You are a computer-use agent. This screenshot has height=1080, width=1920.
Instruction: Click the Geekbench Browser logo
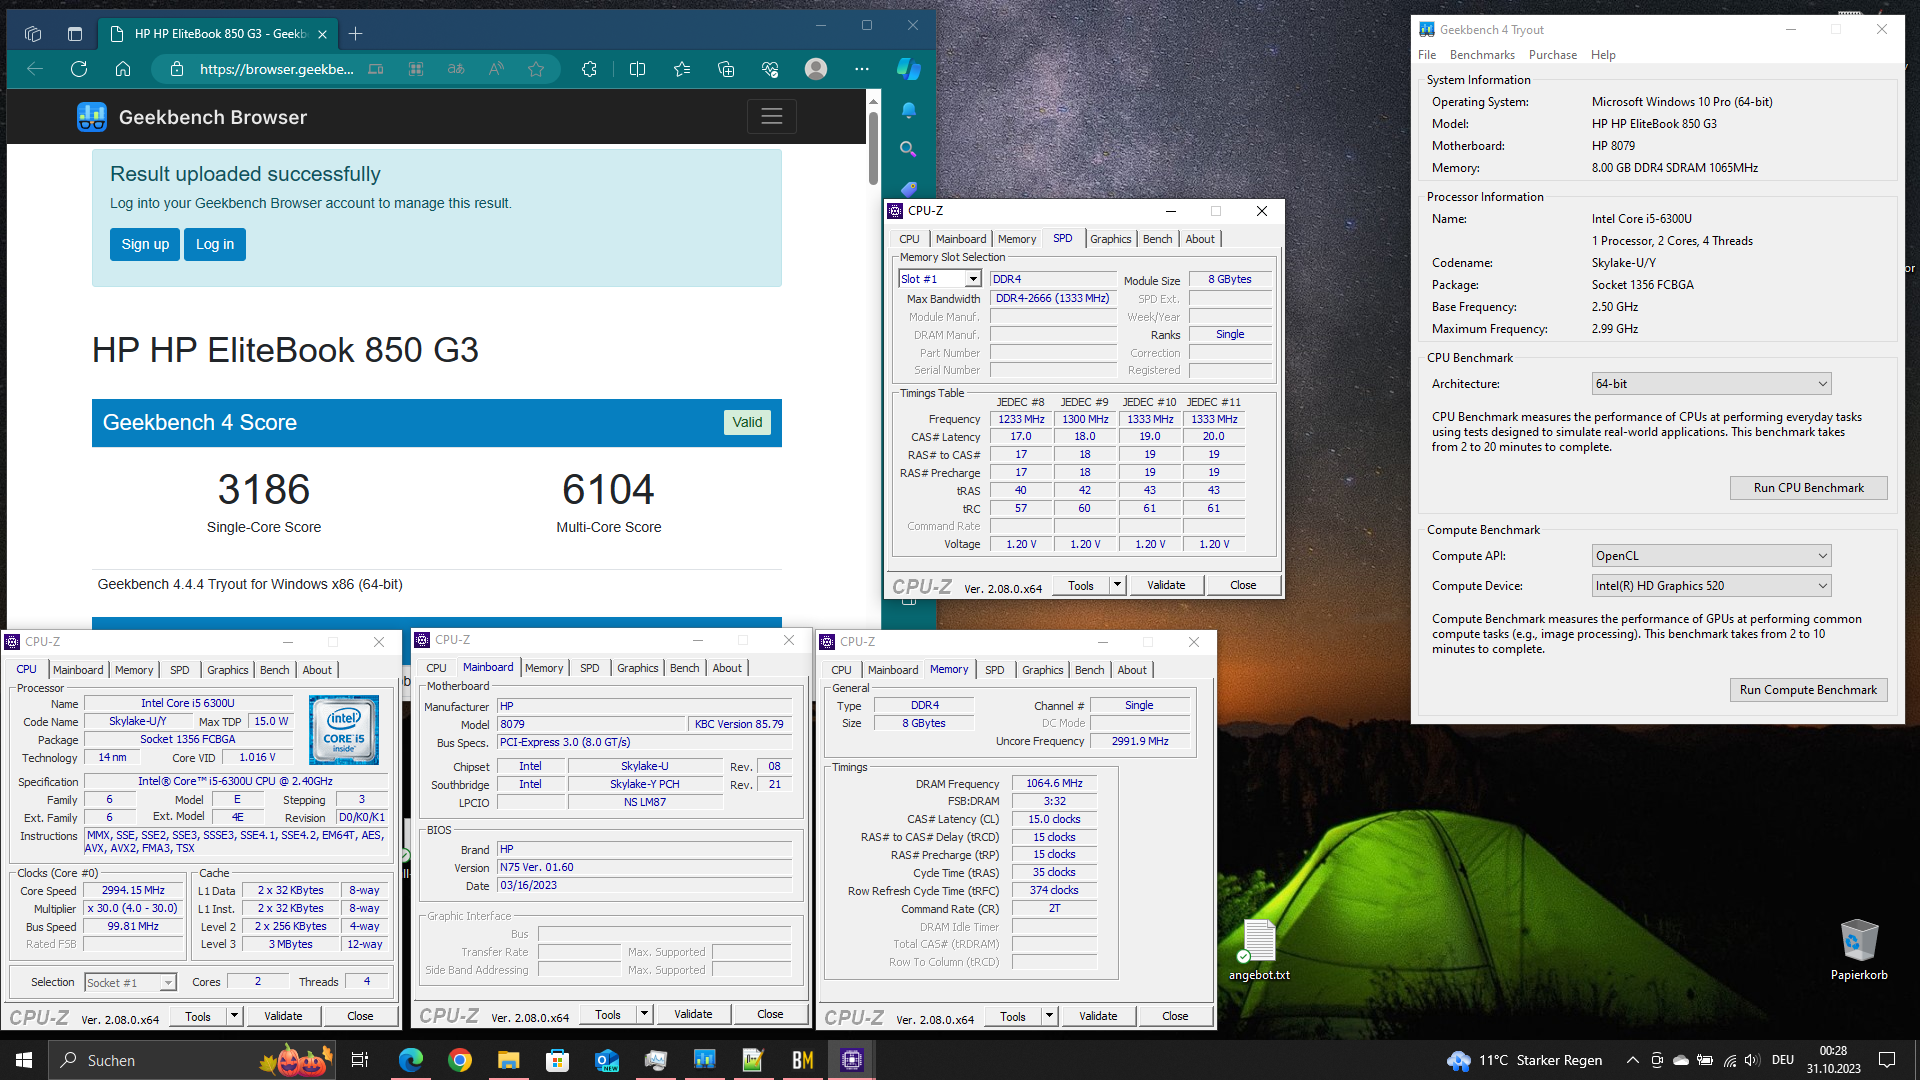pos(92,117)
